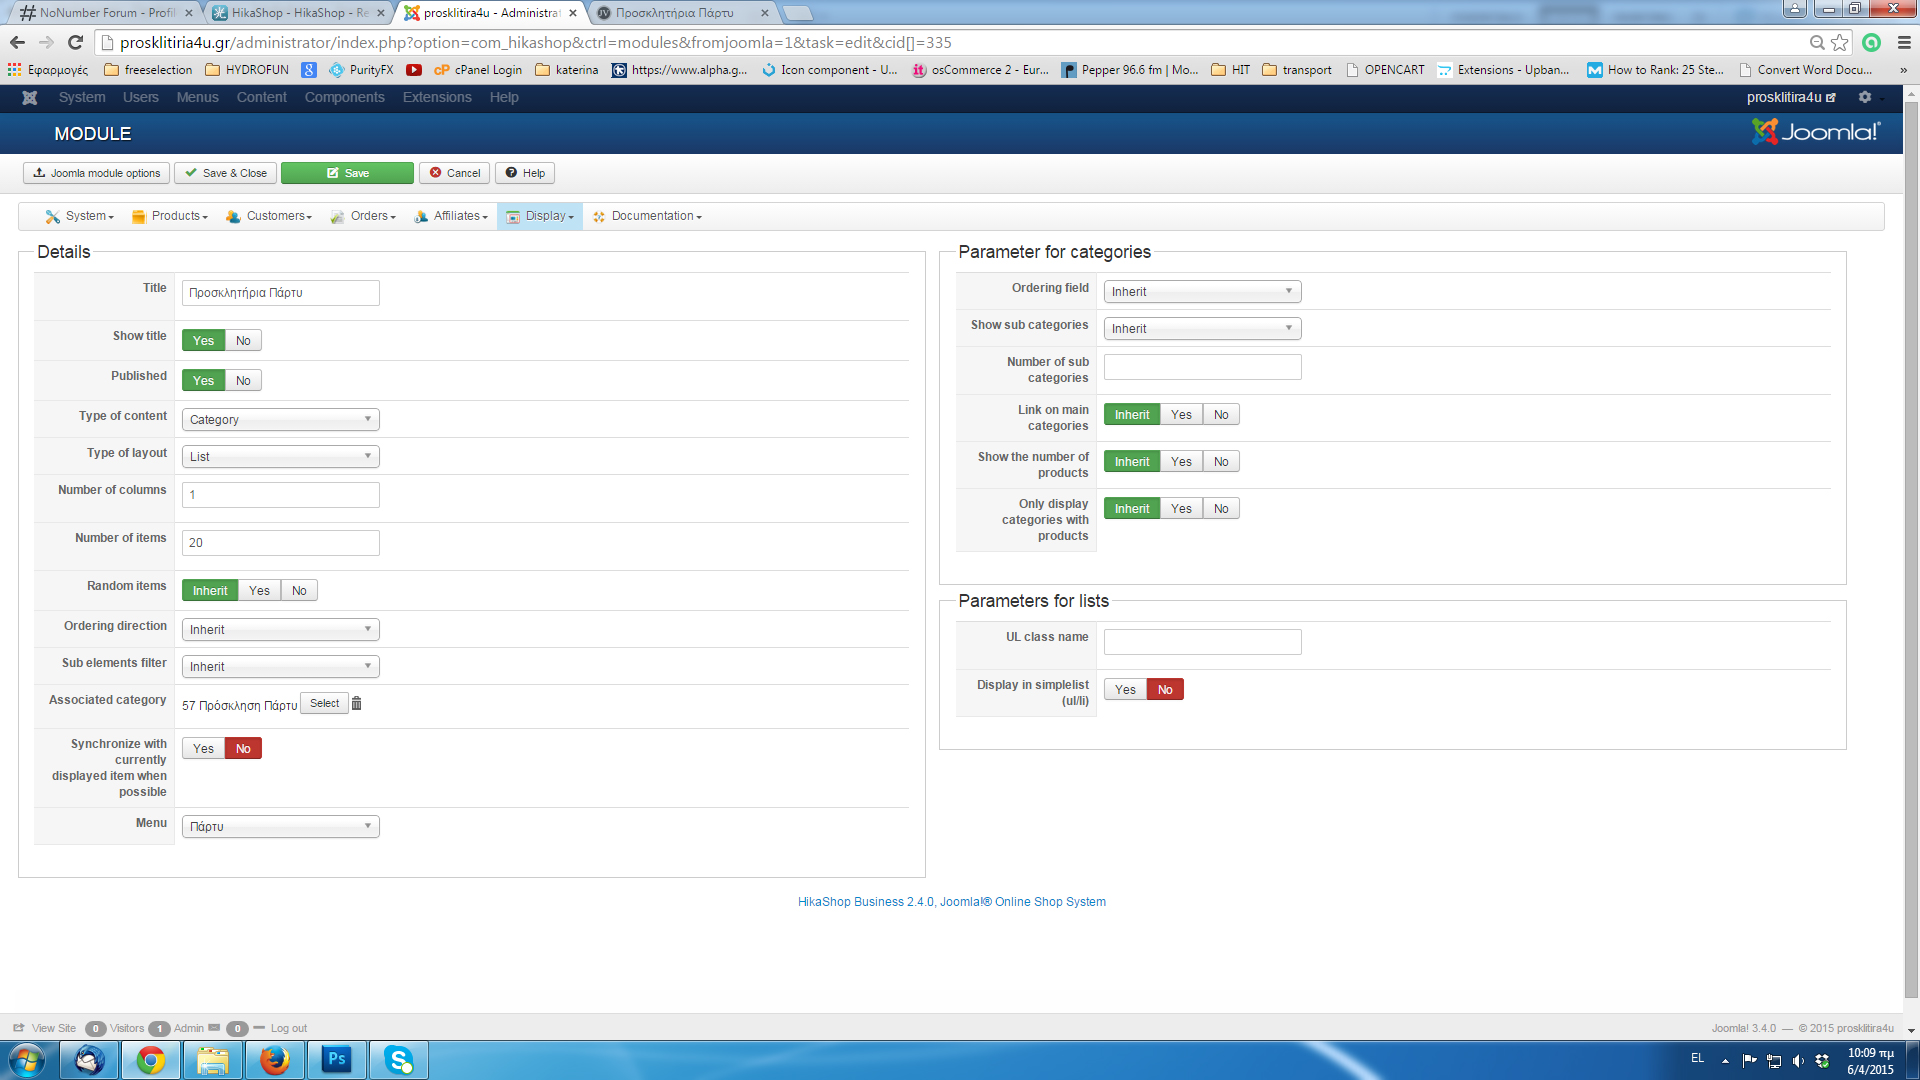The image size is (1920, 1080).
Task: Open the HikaShop Affiliates menu
Action: coord(451,216)
